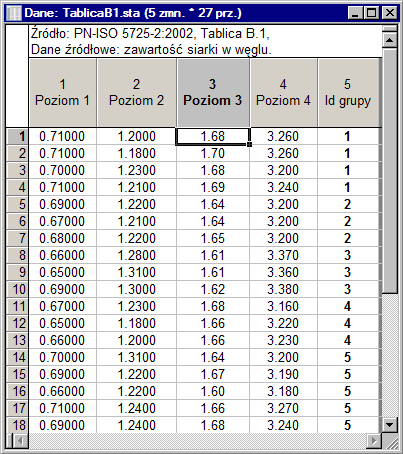Viewport: 403px width, 454px height.
Task: Select the Id grupy column header
Action: (x=348, y=92)
